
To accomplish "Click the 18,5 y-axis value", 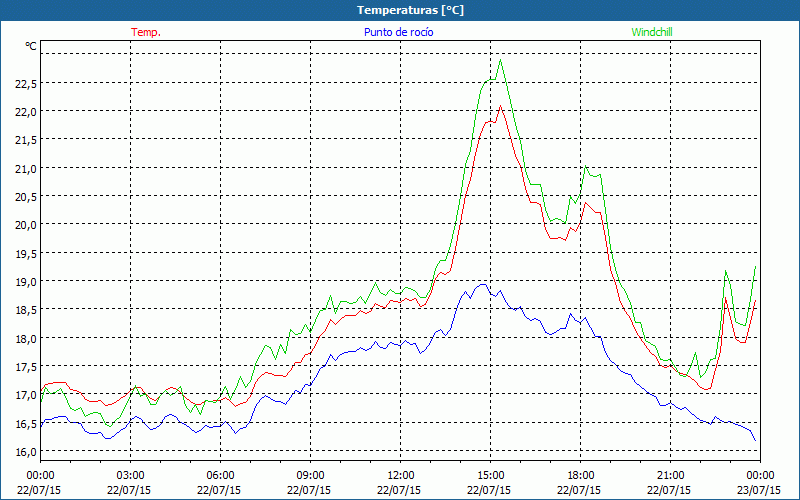I will (26, 310).
